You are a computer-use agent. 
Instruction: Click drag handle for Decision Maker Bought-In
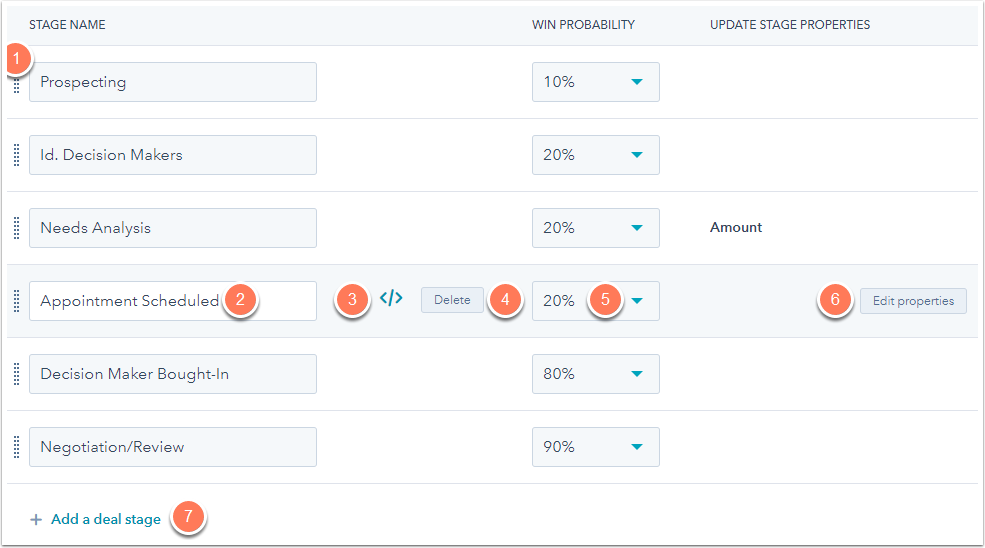16,374
